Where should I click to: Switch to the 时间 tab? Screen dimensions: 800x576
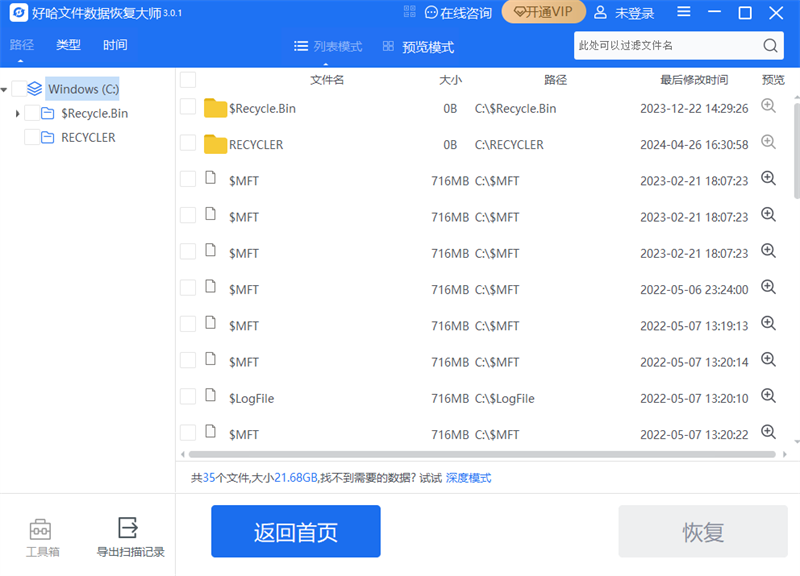(x=113, y=45)
